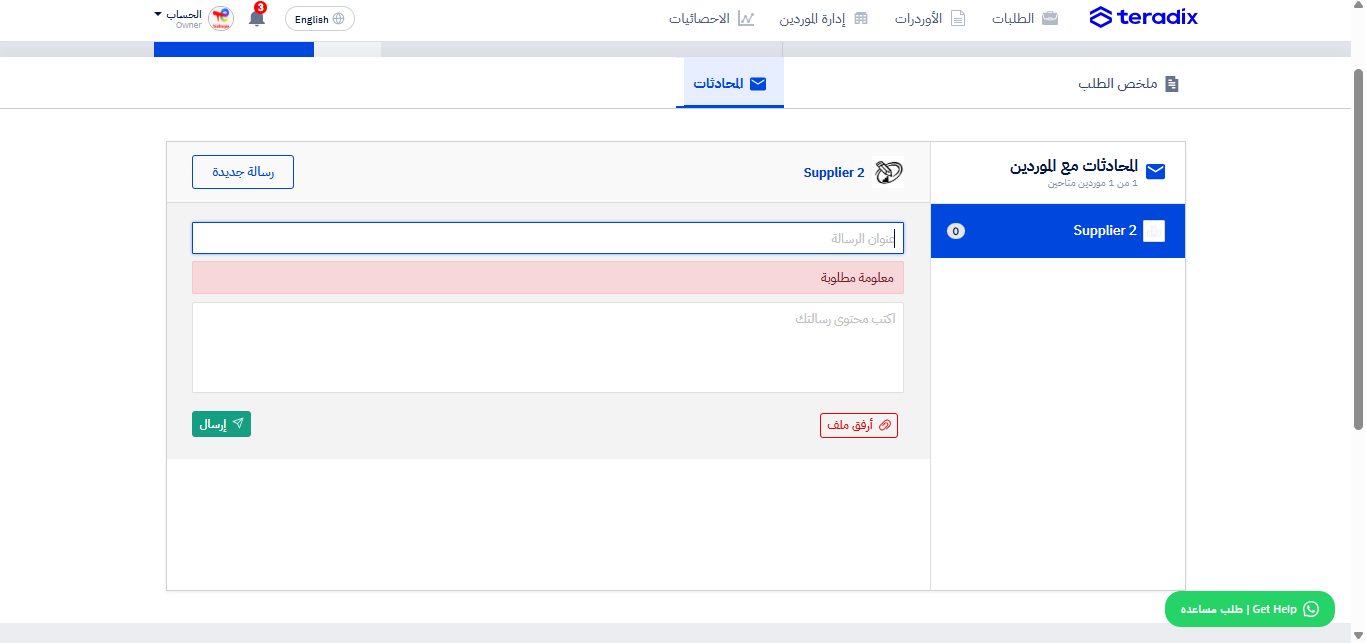
Task: Focus the عنوان الرسالة title field
Action: pyautogui.click(x=548, y=238)
